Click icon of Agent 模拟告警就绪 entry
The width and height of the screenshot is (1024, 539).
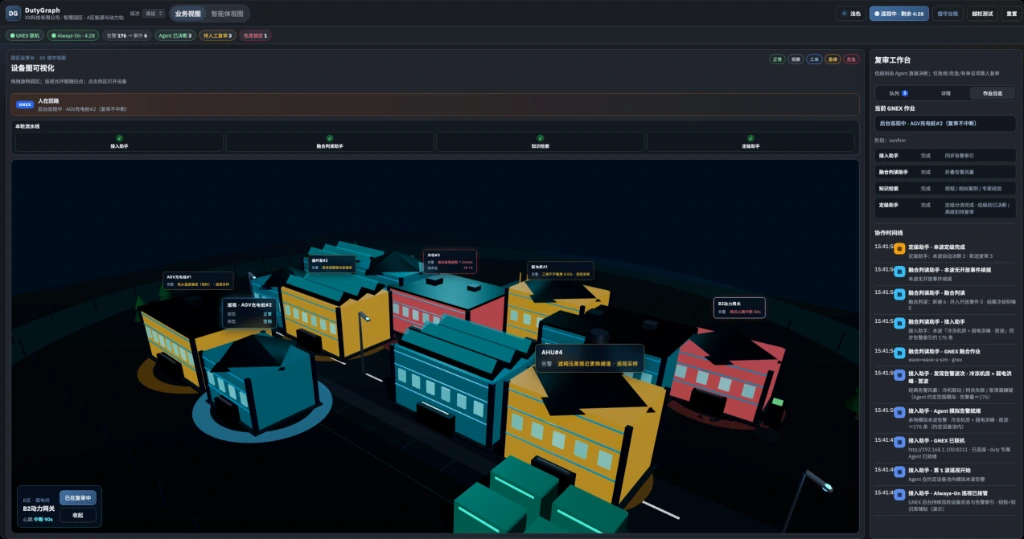pos(899,412)
